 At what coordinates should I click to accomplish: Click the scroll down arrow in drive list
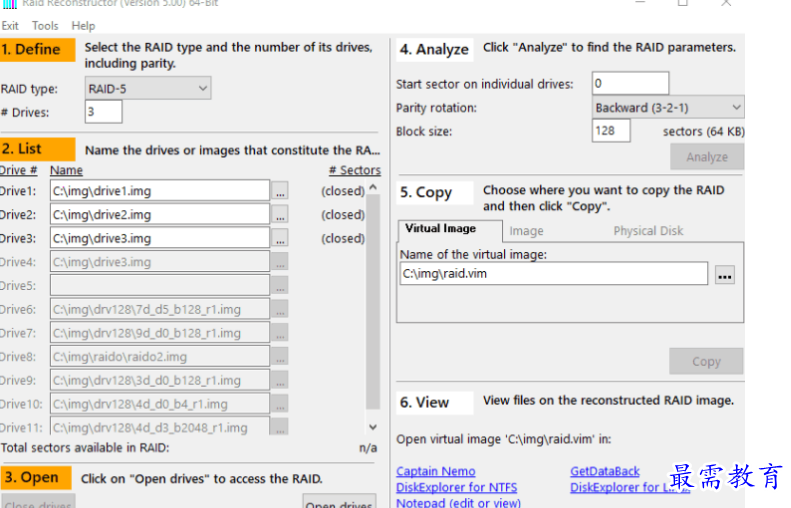373,427
